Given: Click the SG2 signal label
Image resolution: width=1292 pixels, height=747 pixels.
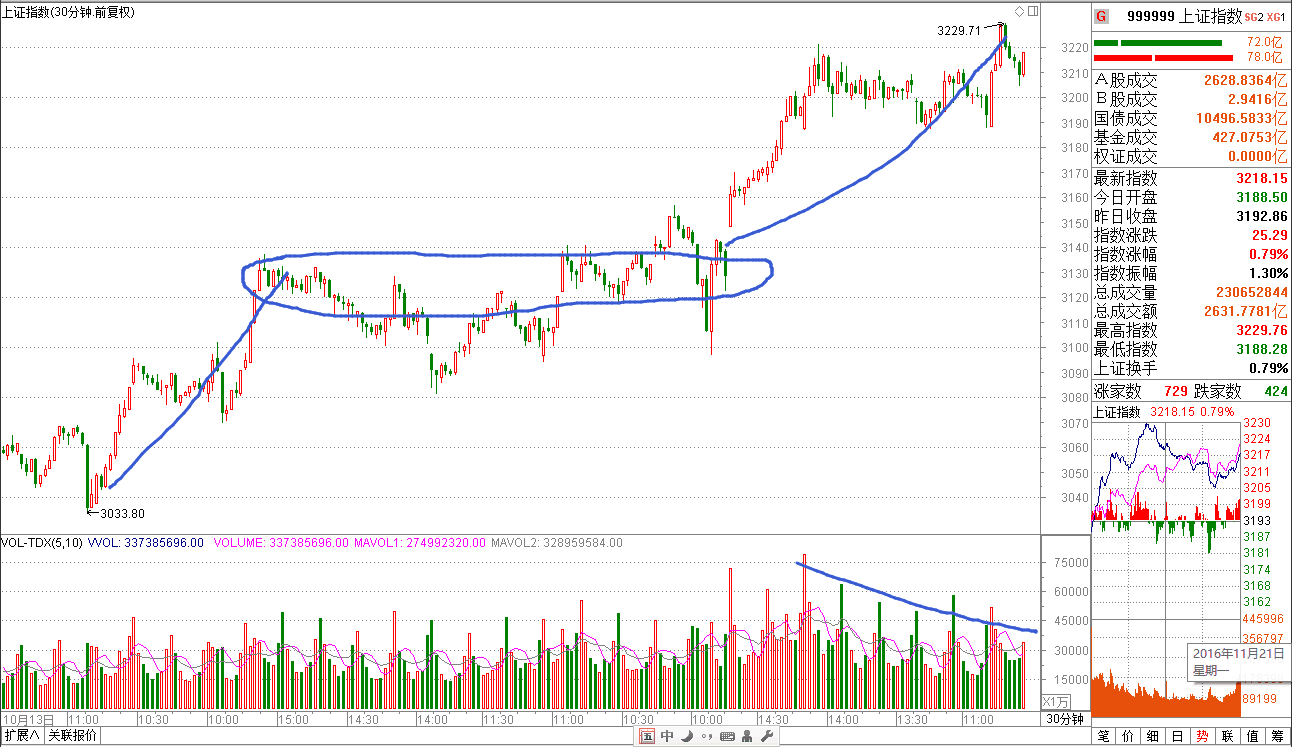Looking at the screenshot, I should pos(1254,17).
